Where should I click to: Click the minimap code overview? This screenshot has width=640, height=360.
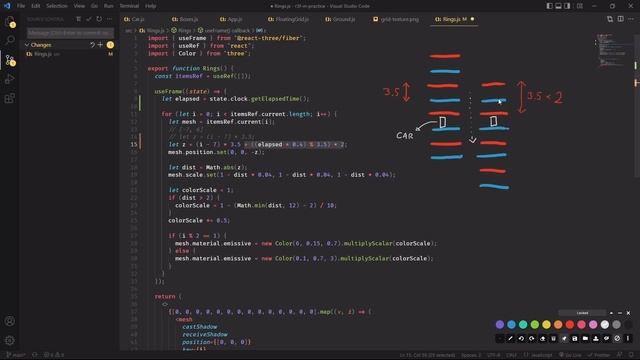pos(612,51)
